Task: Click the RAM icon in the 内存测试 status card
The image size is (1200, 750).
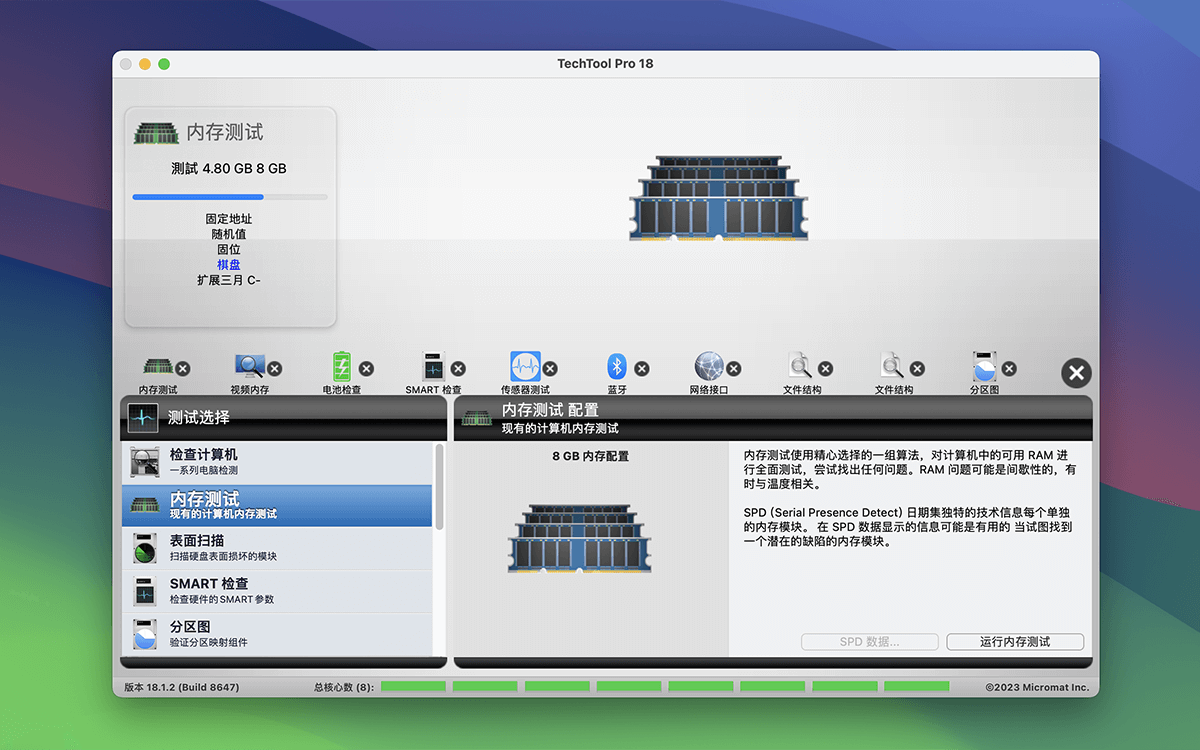Action: click(157, 133)
